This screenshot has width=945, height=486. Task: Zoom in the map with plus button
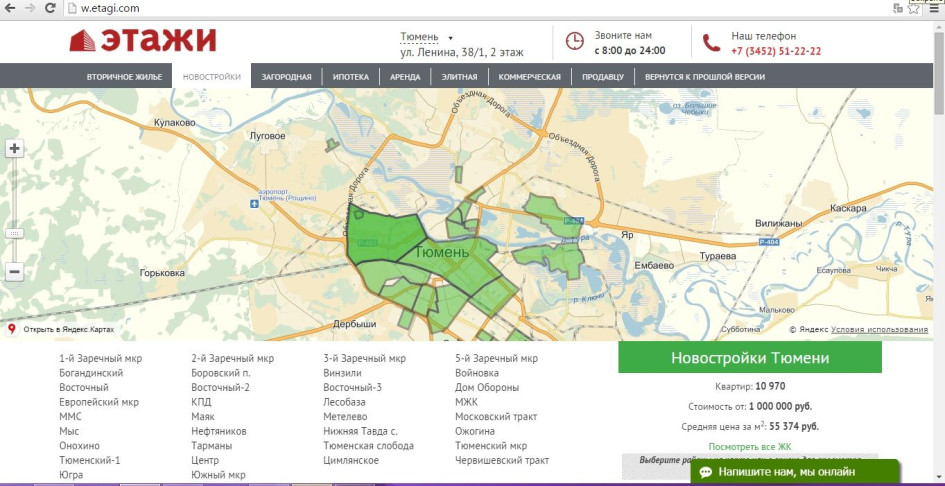pos(14,149)
